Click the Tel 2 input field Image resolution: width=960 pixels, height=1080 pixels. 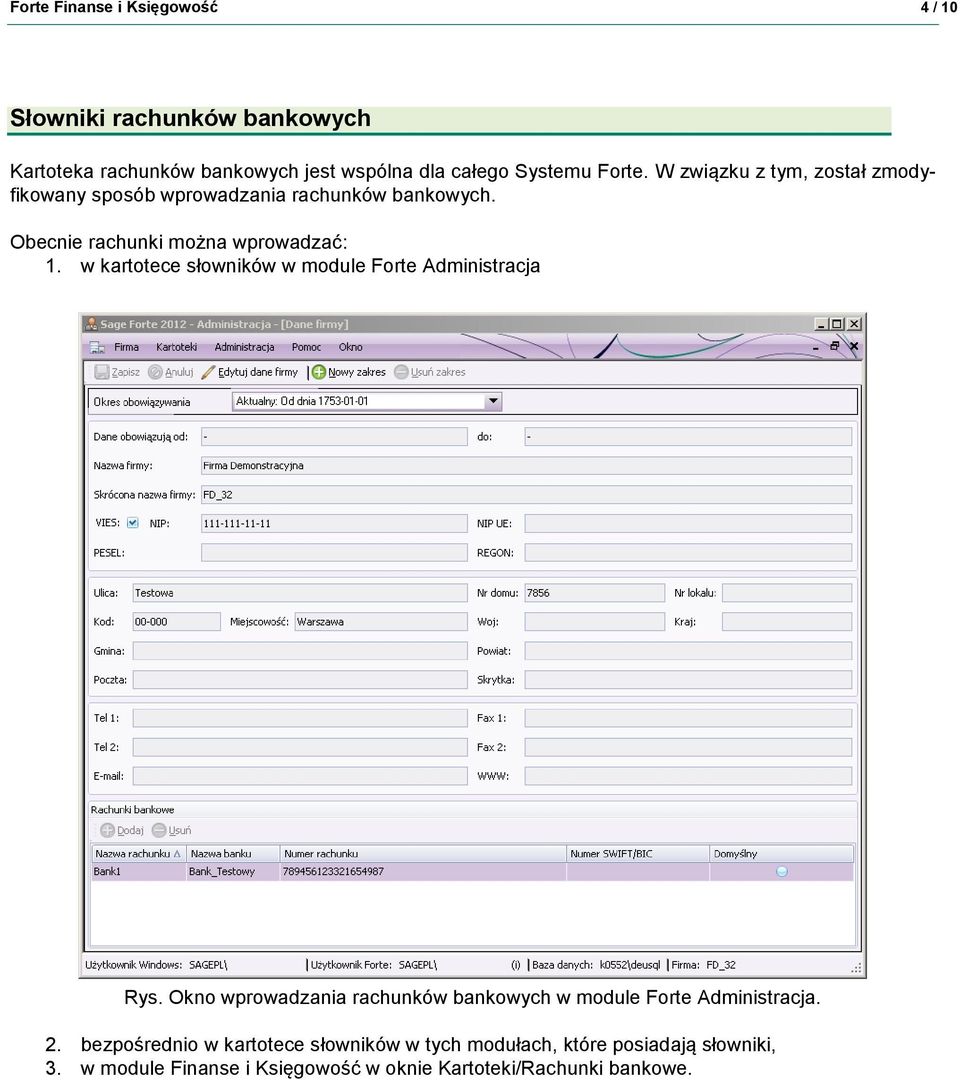[x=300, y=747]
